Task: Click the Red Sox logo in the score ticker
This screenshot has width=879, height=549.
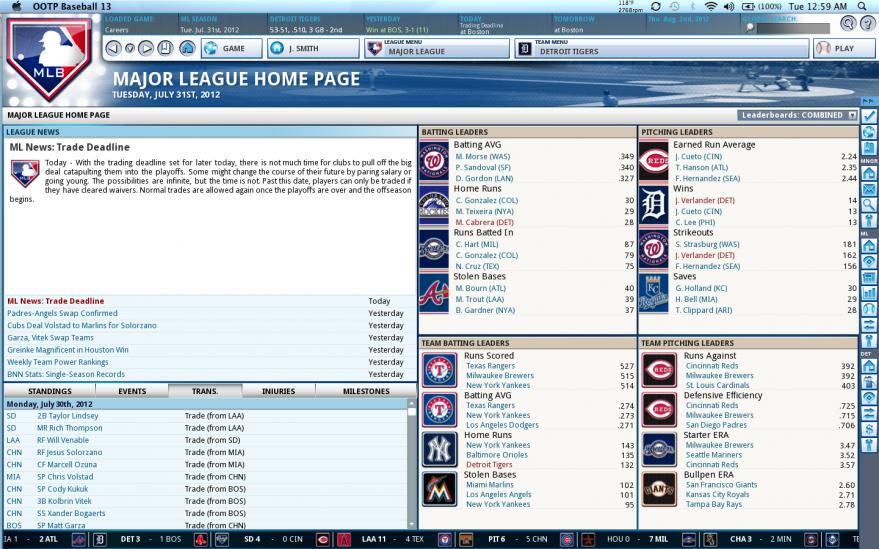Action: 201,539
